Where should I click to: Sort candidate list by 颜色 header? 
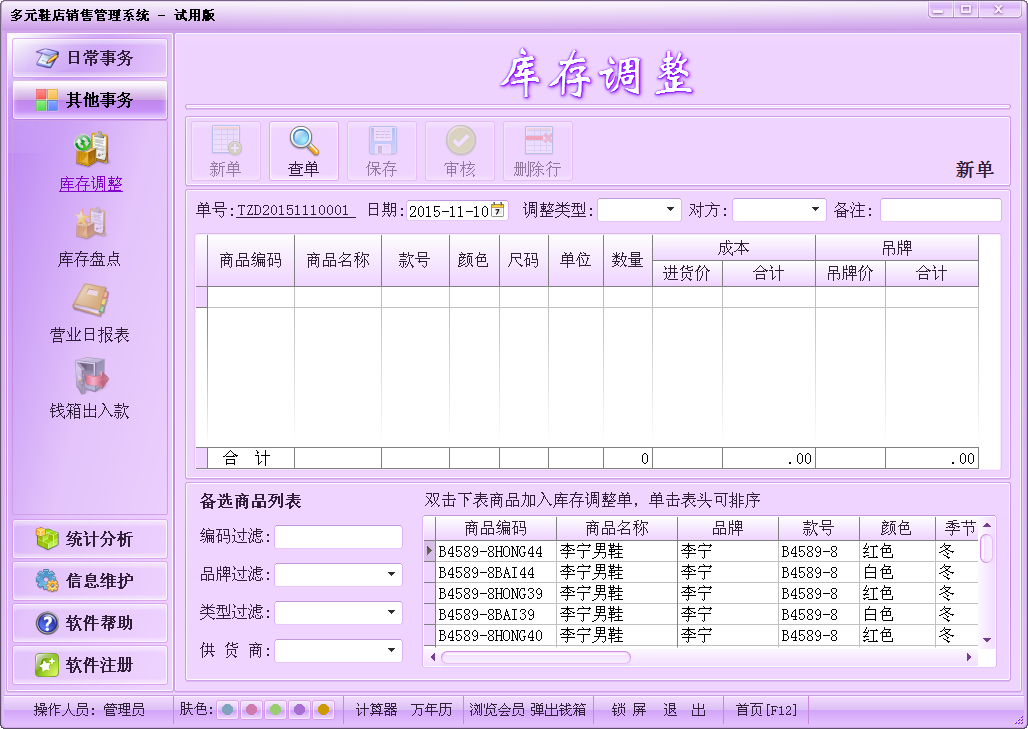click(897, 528)
